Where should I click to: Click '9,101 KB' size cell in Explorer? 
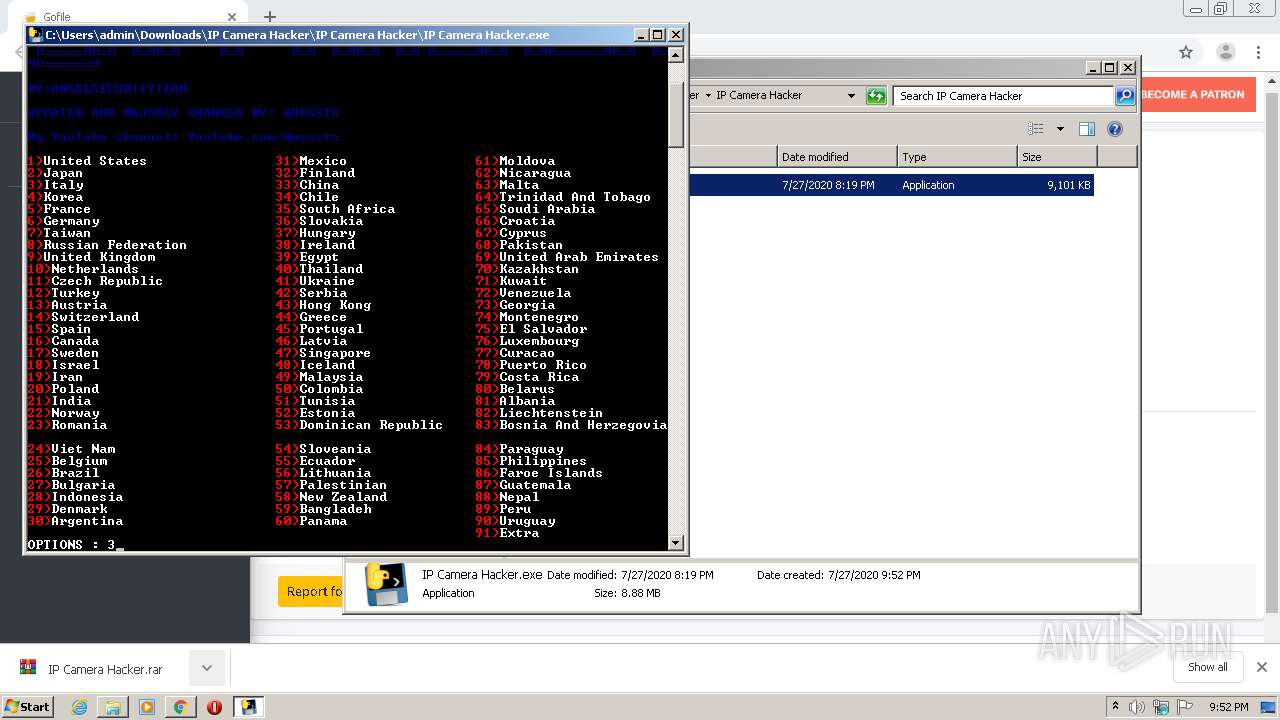(x=1068, y=185)
